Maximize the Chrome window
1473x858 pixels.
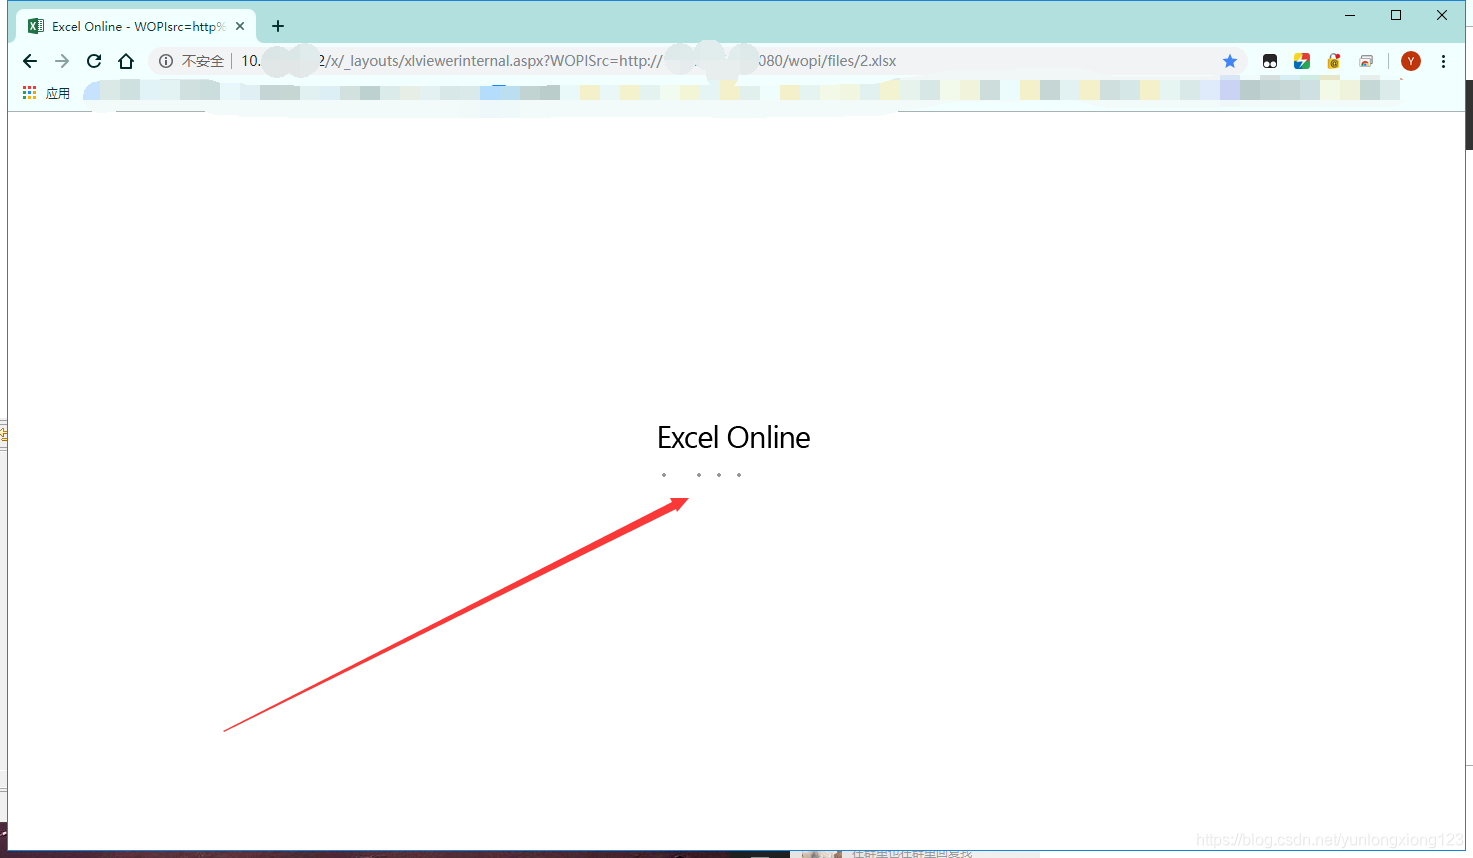[x=1396, y=15]
